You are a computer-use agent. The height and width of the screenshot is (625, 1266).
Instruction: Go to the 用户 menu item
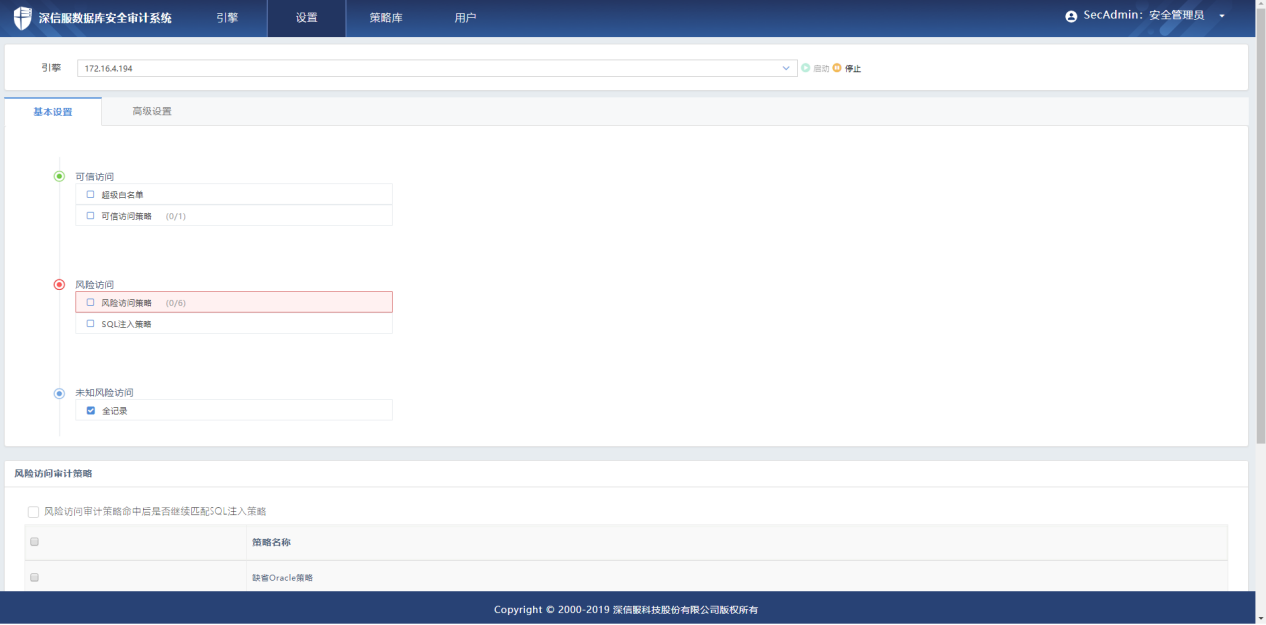(465, 18)
